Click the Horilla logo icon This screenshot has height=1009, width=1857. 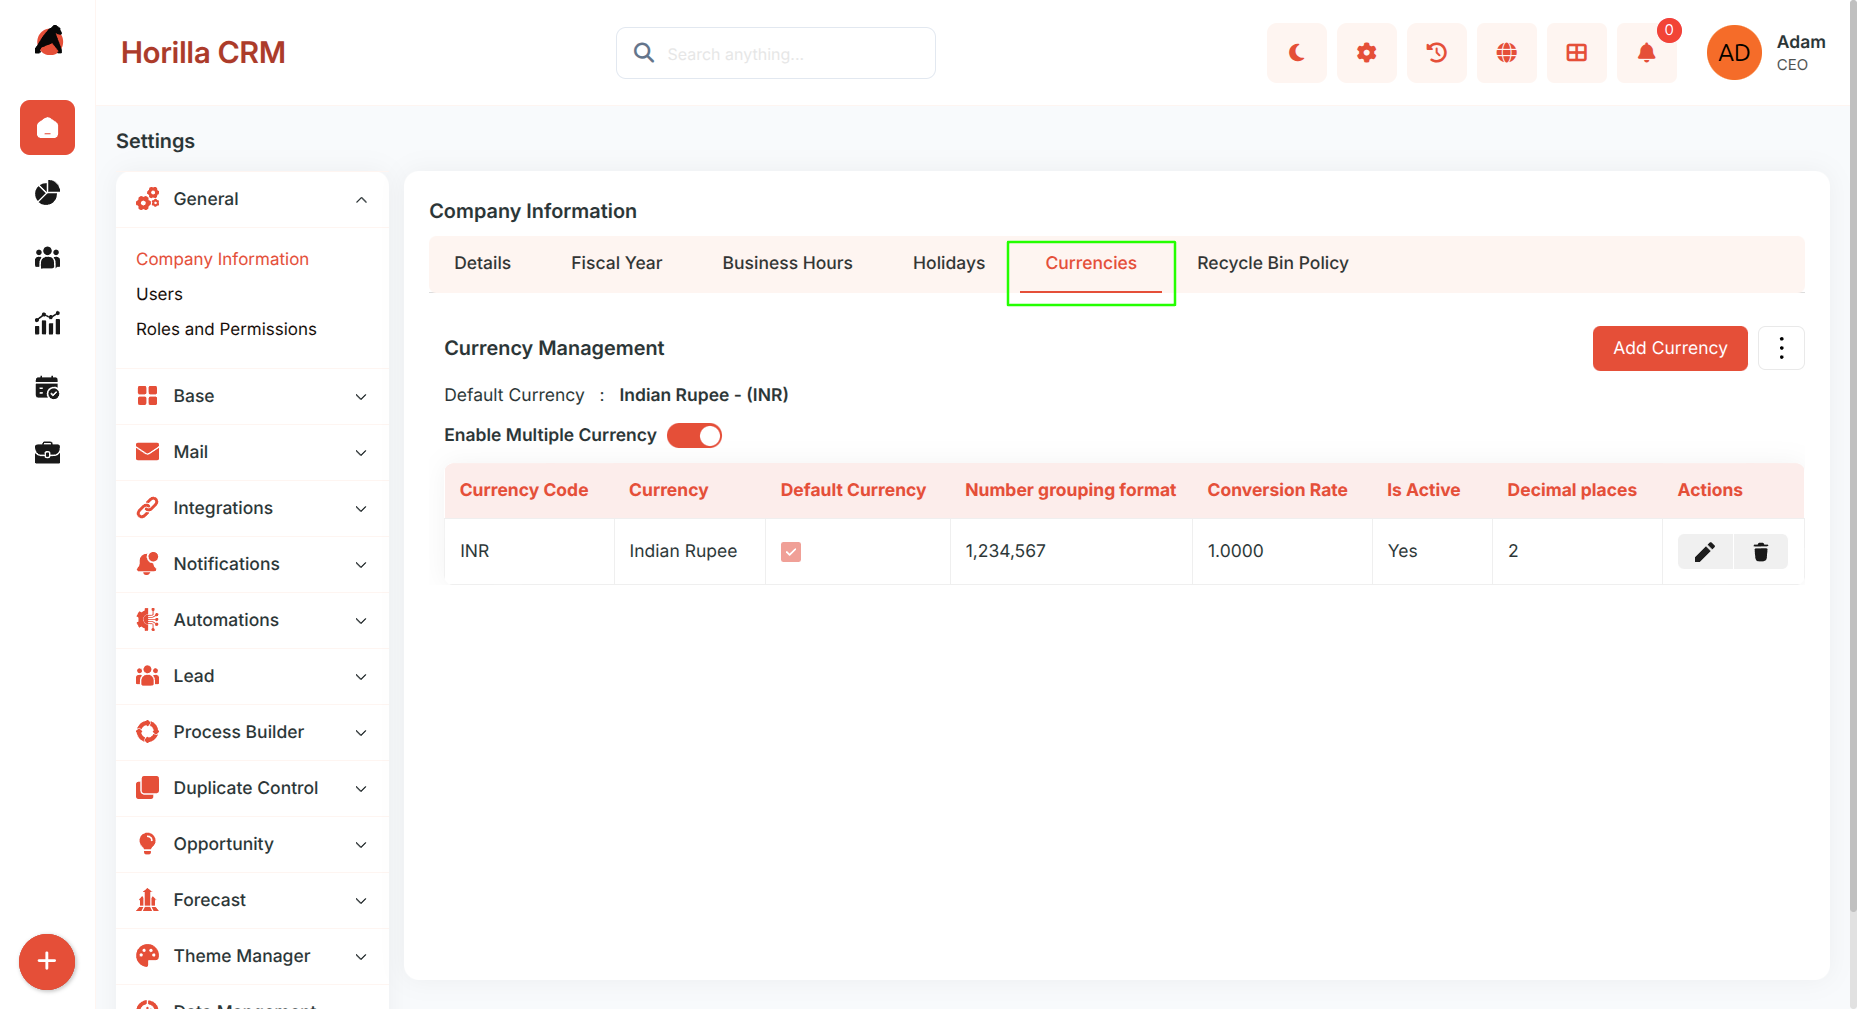click(48, 41)
